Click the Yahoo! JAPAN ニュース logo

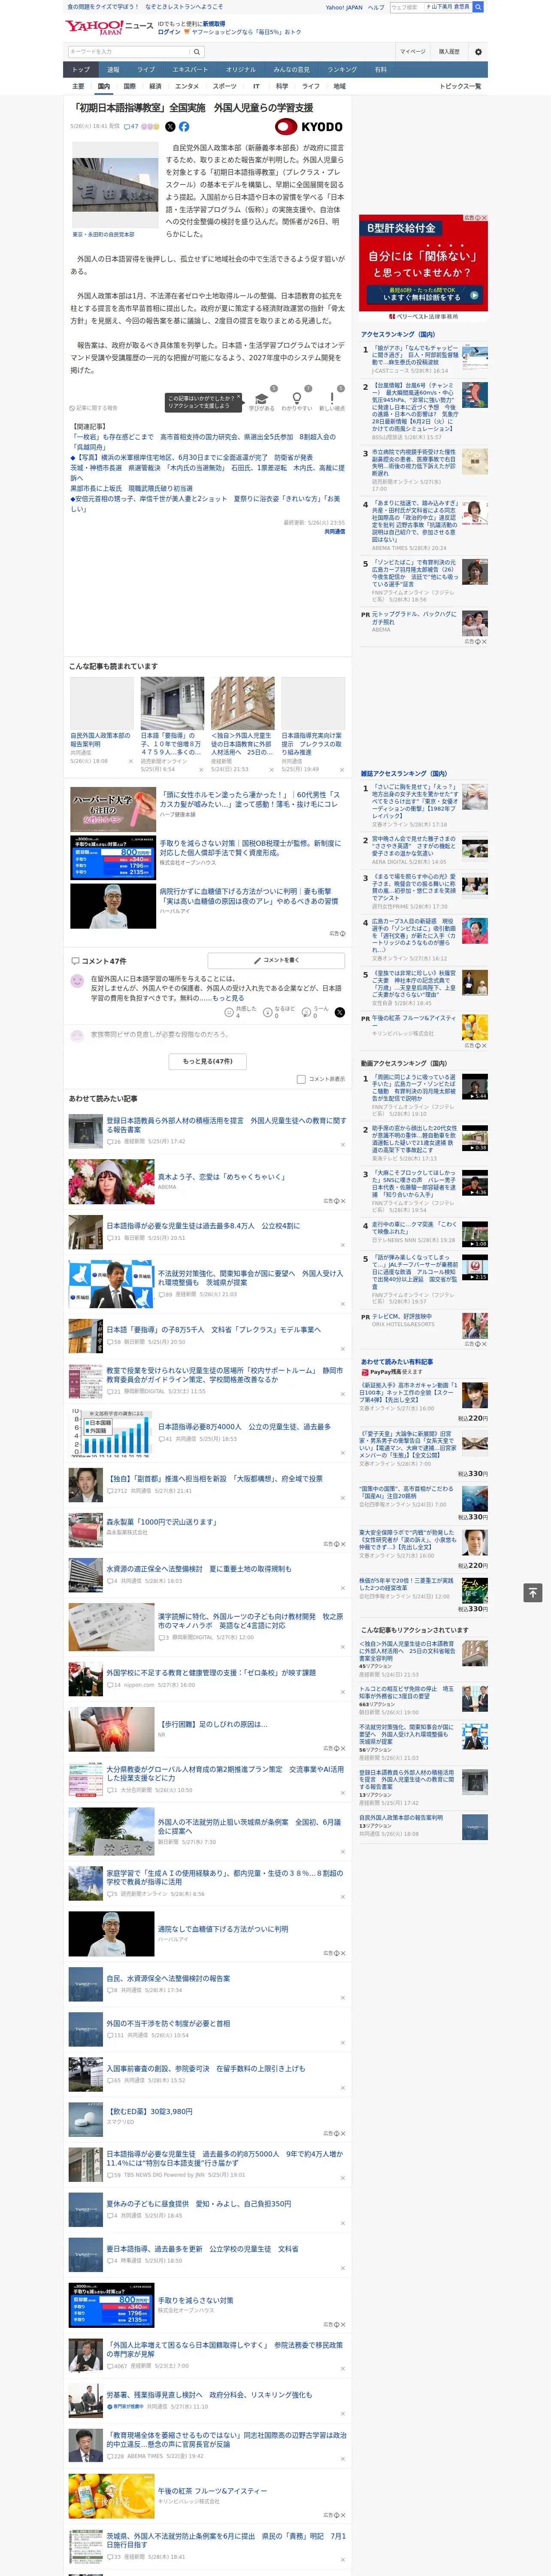click(110, 27)
